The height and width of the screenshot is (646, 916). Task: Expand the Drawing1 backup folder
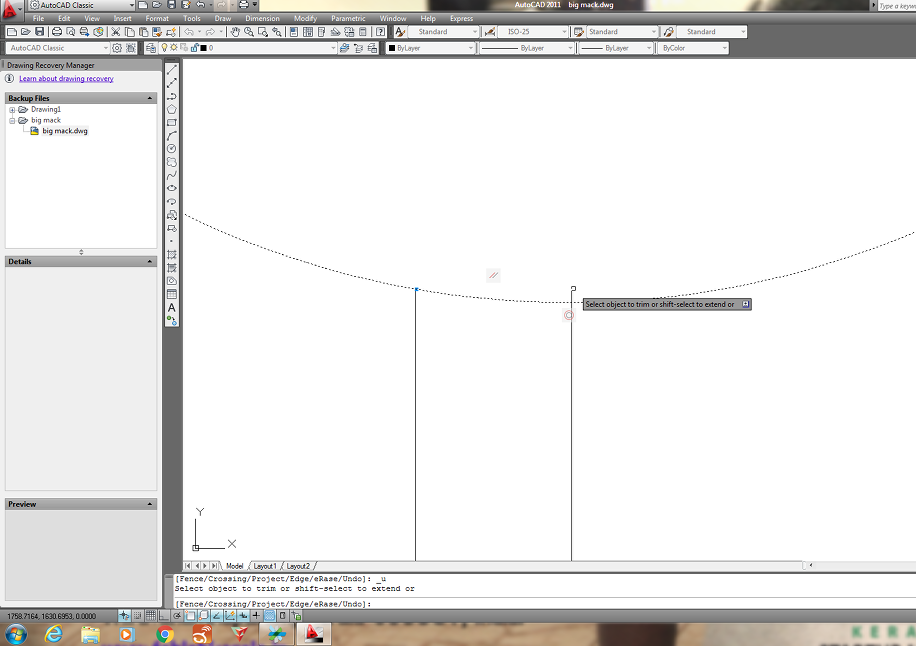(12, 110)
